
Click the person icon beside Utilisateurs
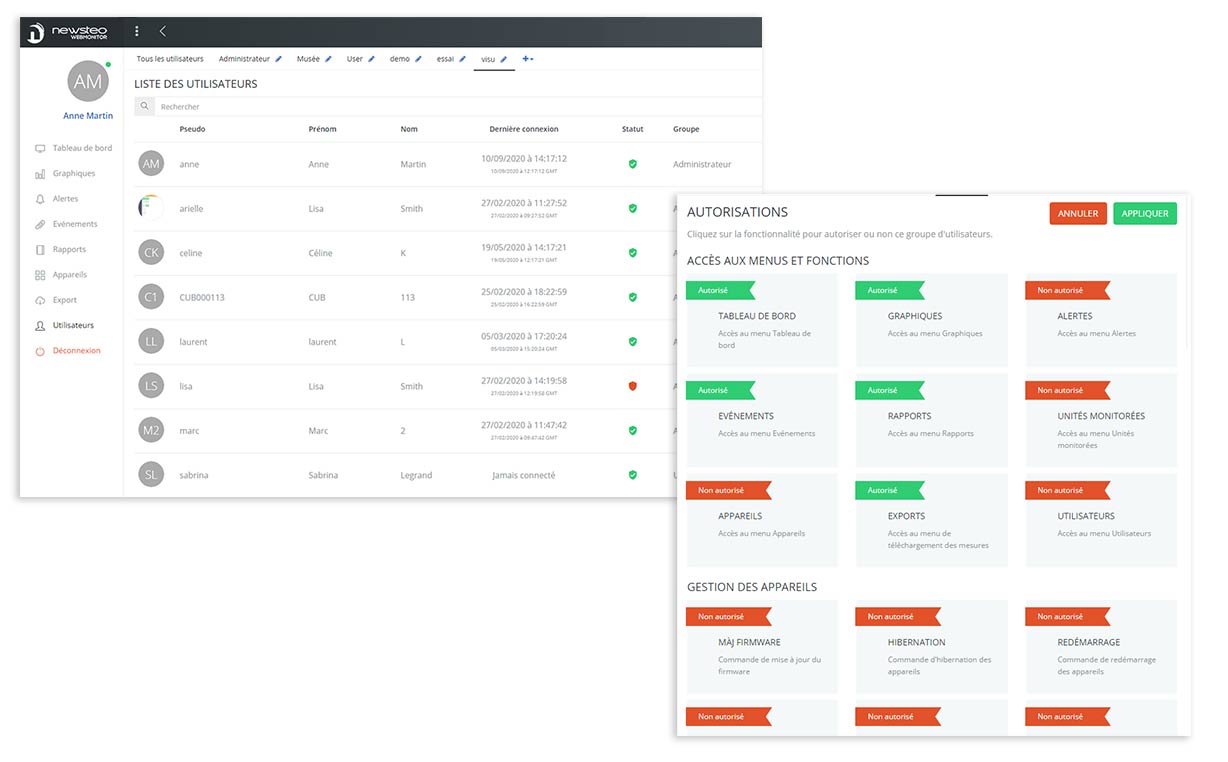40,326
